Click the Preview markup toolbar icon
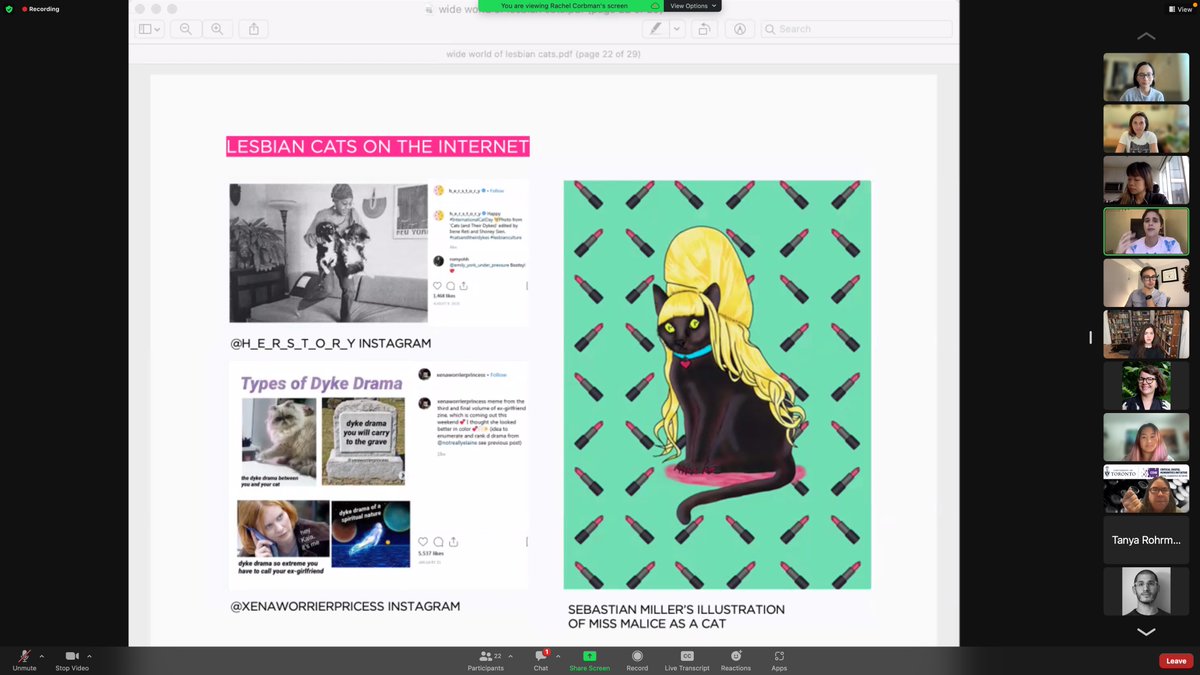Screen dimensions: 1200x675 (740, 29)
